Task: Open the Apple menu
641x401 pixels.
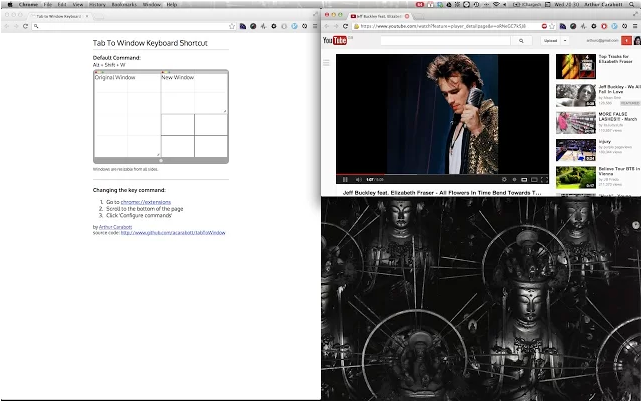Action: 10,4
